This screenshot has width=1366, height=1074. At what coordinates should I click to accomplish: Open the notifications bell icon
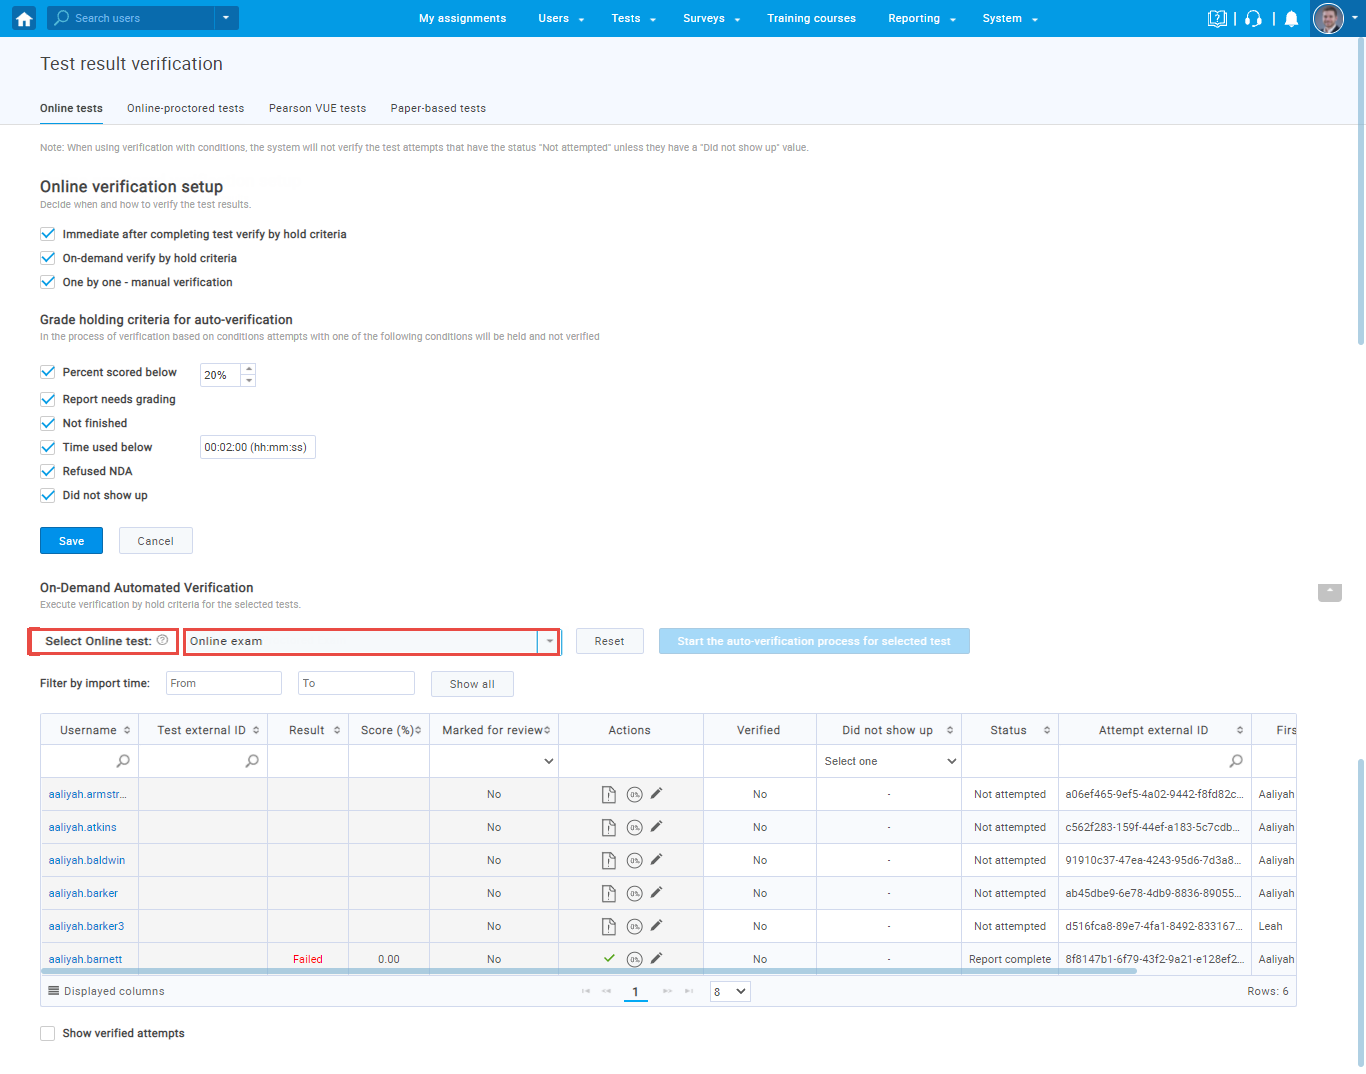point(1291,18)
